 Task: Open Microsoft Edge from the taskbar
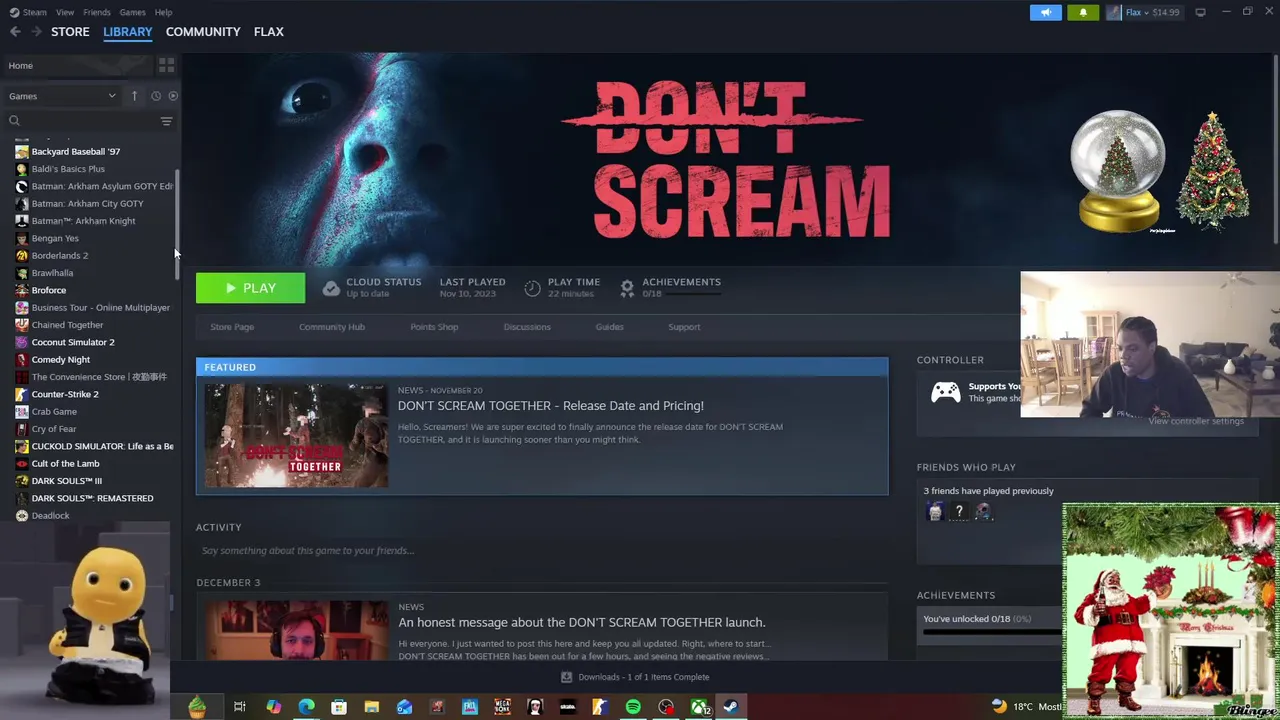[x=306, y=707]
